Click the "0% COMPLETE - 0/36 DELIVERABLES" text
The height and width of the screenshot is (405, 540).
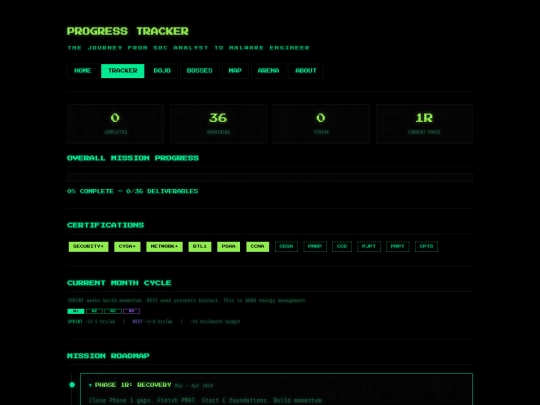pyautogui.click(x=133, y=191)
